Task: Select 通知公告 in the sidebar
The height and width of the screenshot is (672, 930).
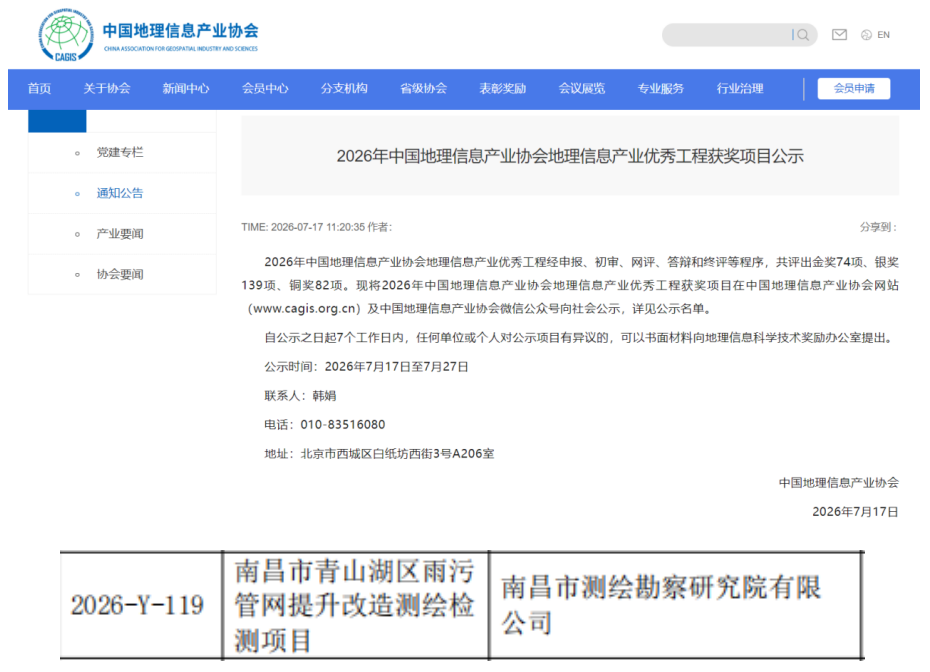Action: (120, 193)
